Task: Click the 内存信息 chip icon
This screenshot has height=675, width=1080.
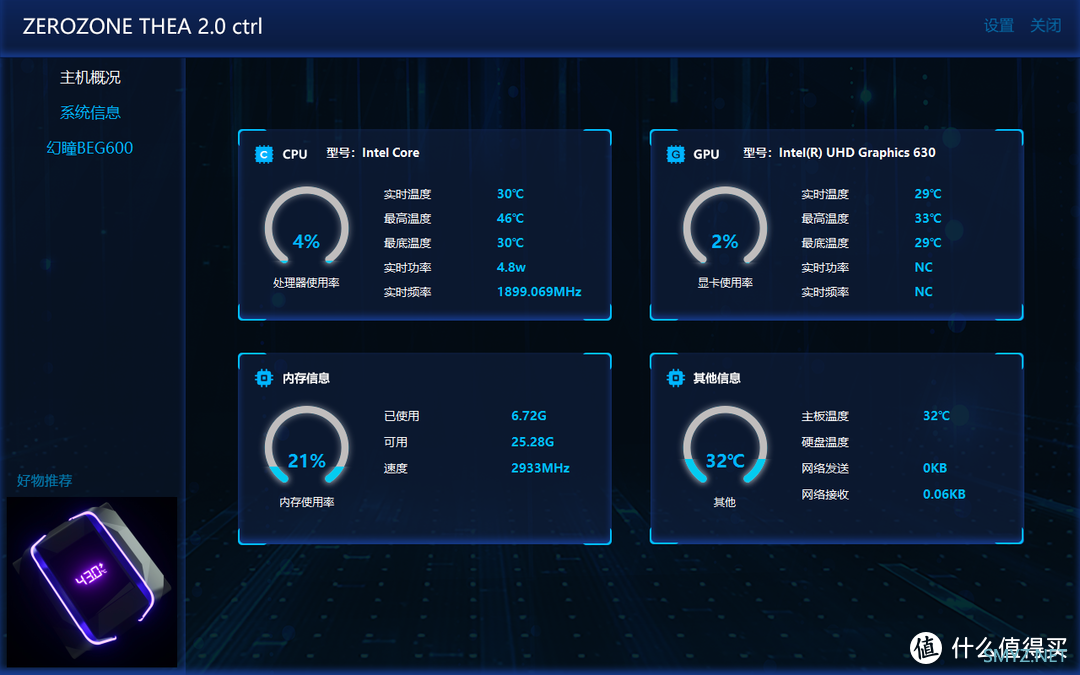Action: (264, 378)
